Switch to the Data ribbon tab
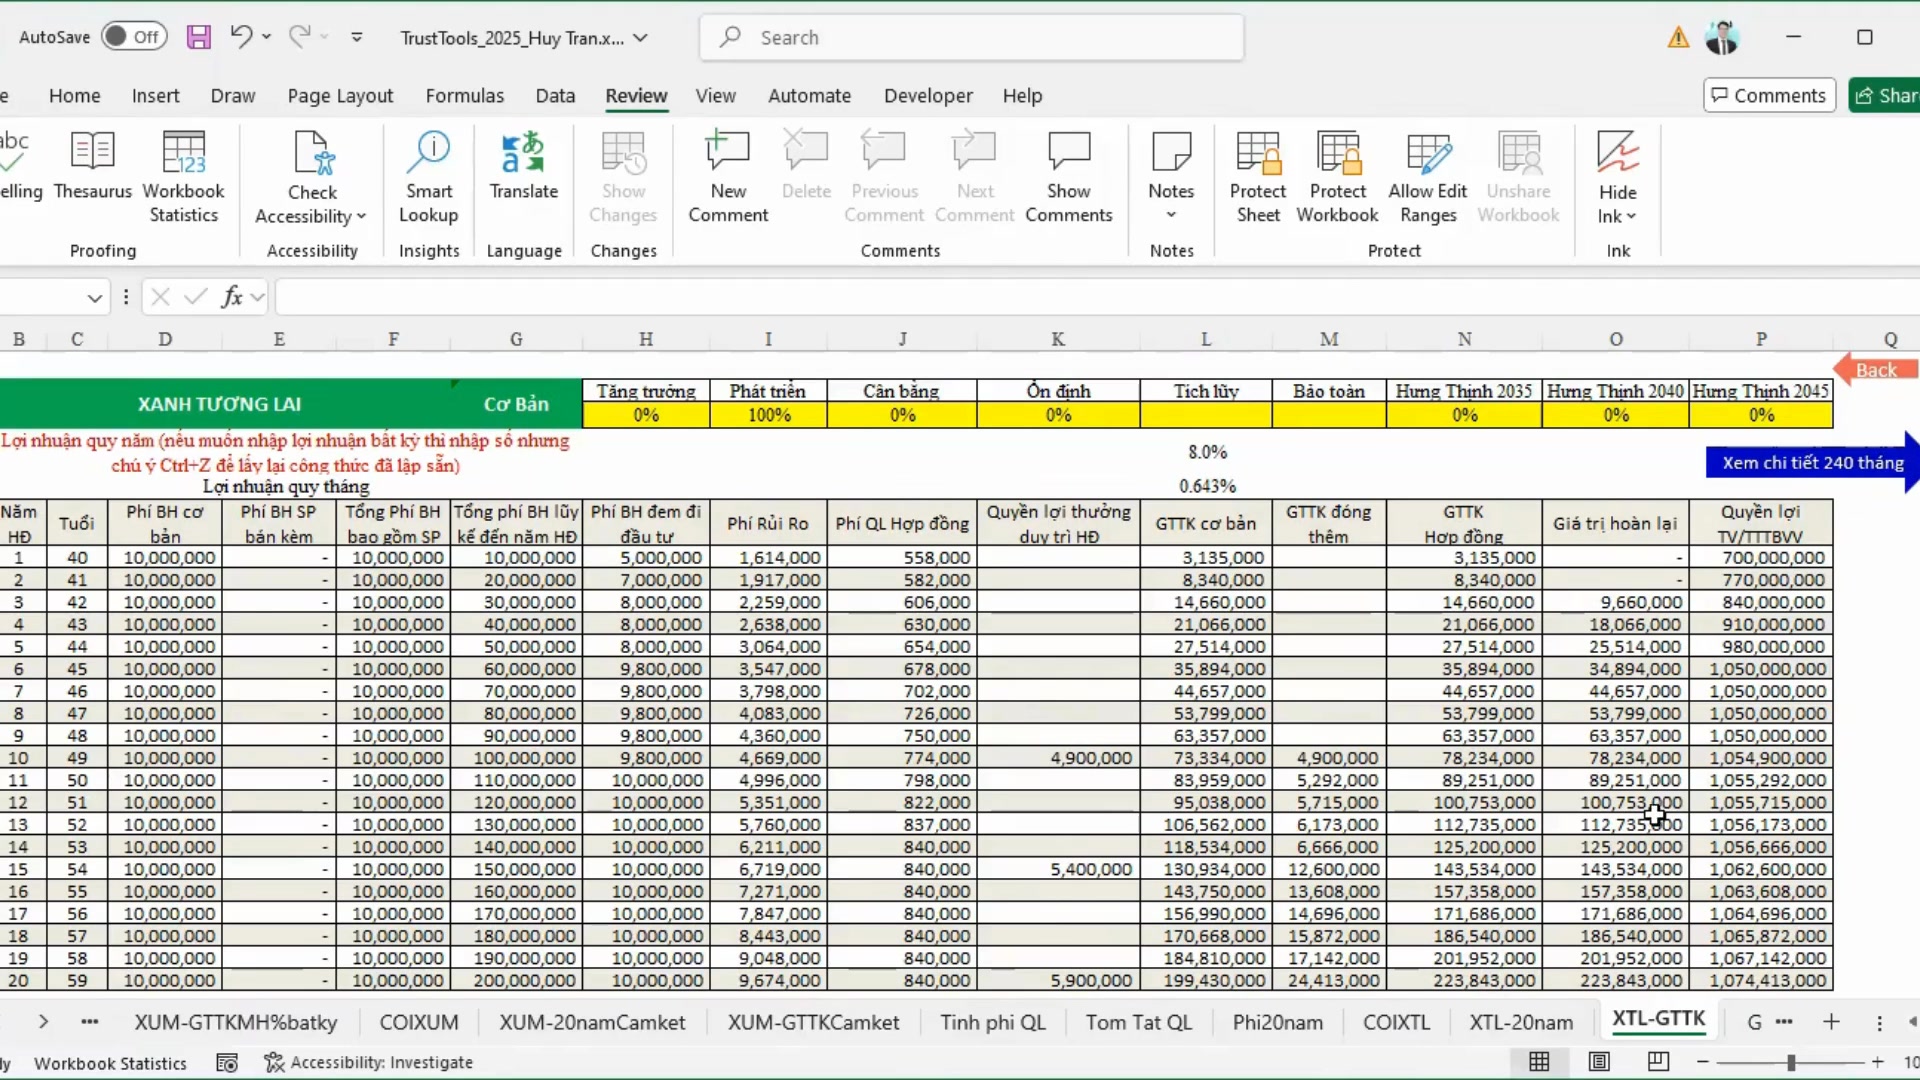Image resolution: width=1920 pixels, height=1080 pixels. click(555, 96)
